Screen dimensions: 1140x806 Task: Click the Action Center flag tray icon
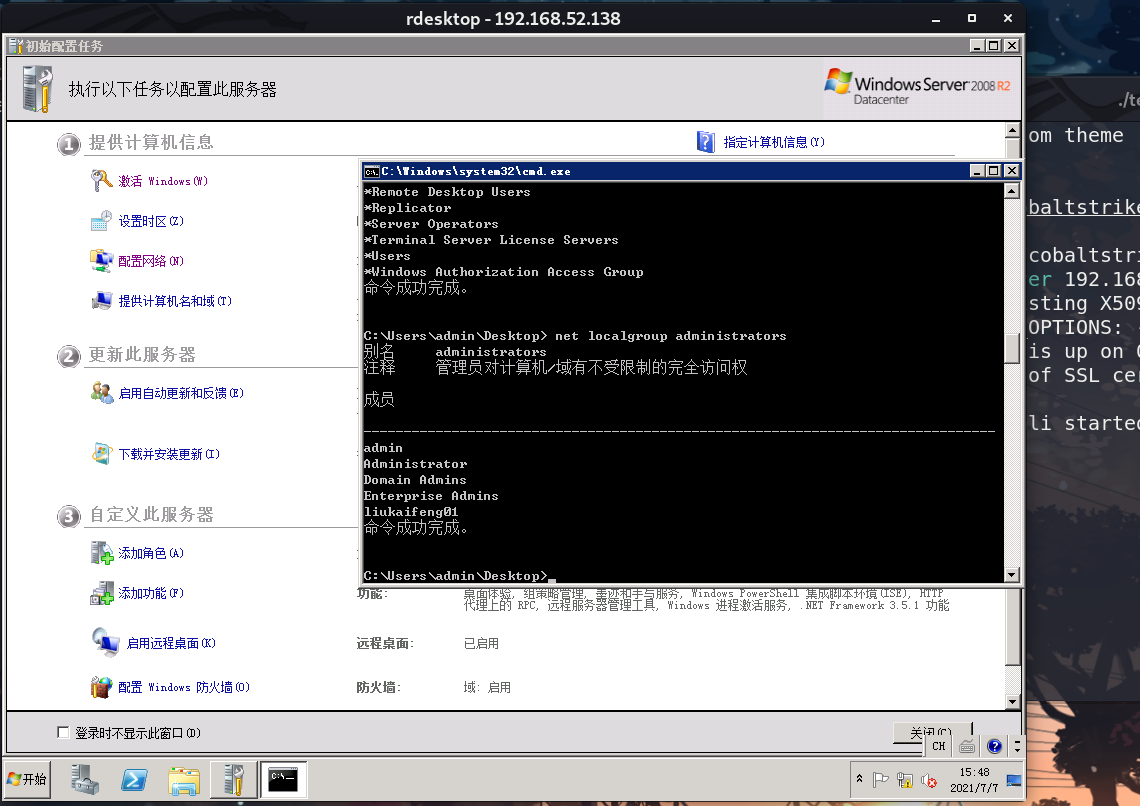[880, 780]
